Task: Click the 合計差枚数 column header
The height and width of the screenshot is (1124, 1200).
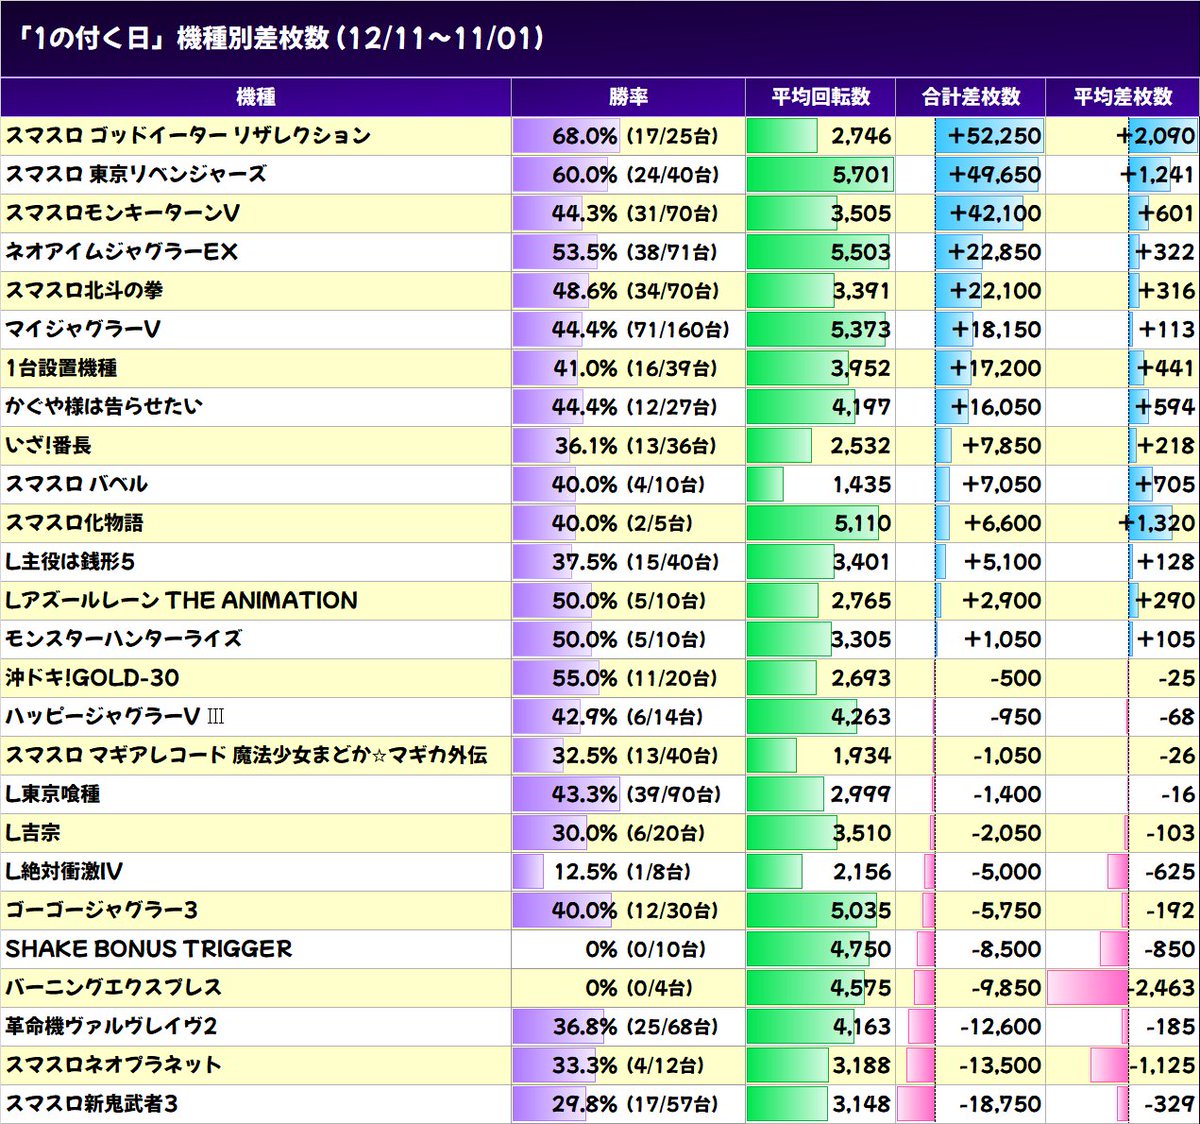Action: (x=970, y=97)
